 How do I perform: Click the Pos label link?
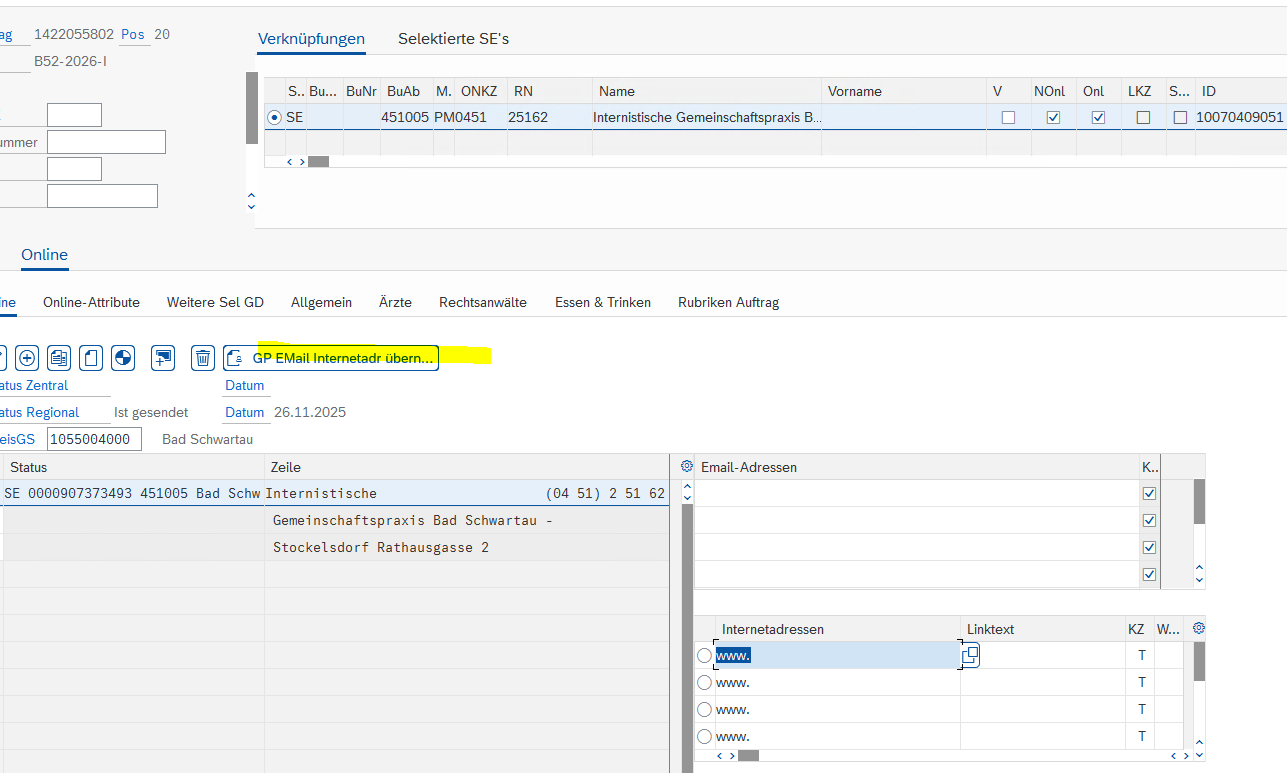coord(132,34)
